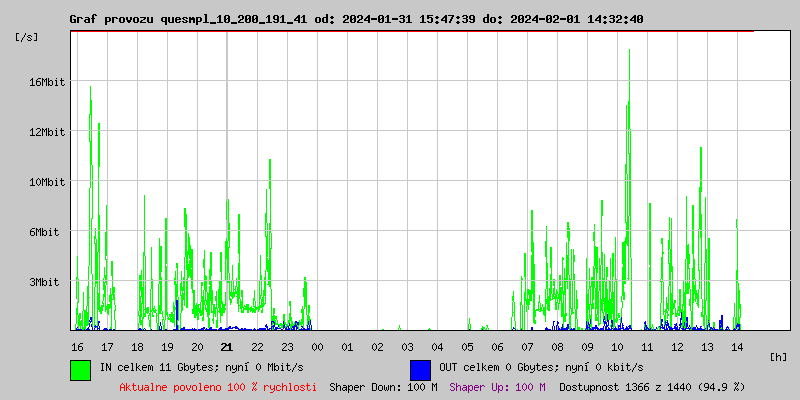Click the 10Mbit label on the vertical axis

pos(47,182)
